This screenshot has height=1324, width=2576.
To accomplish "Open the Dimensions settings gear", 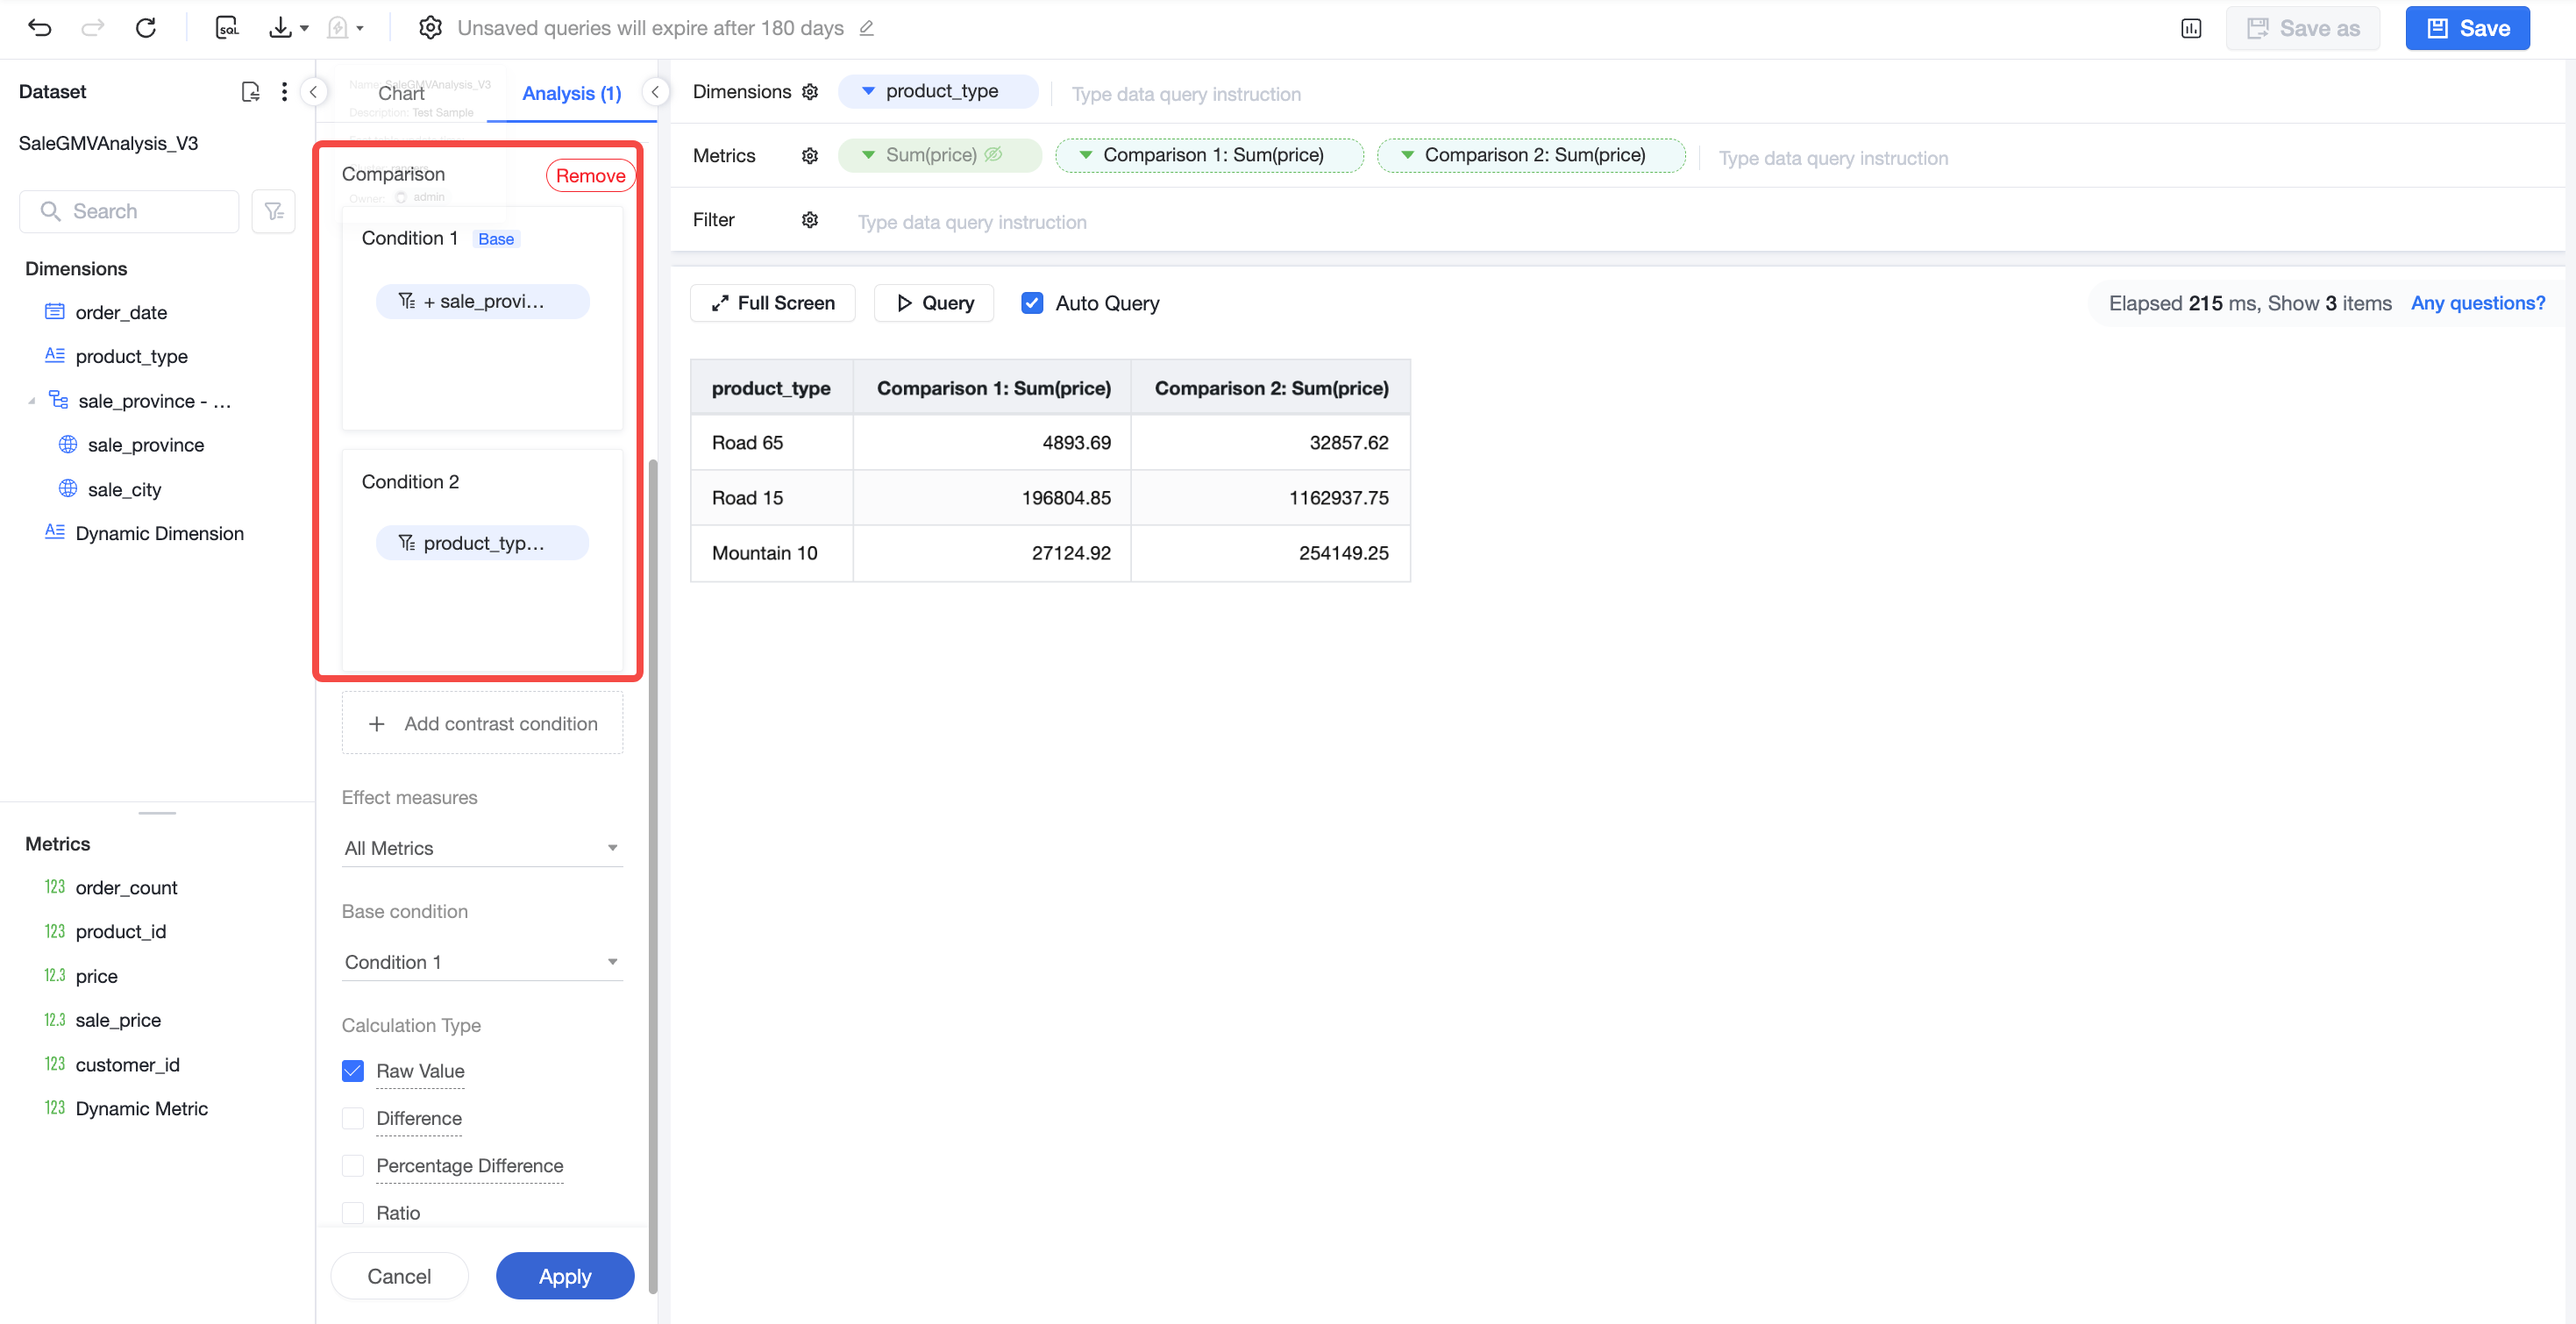I will [810, 92].
